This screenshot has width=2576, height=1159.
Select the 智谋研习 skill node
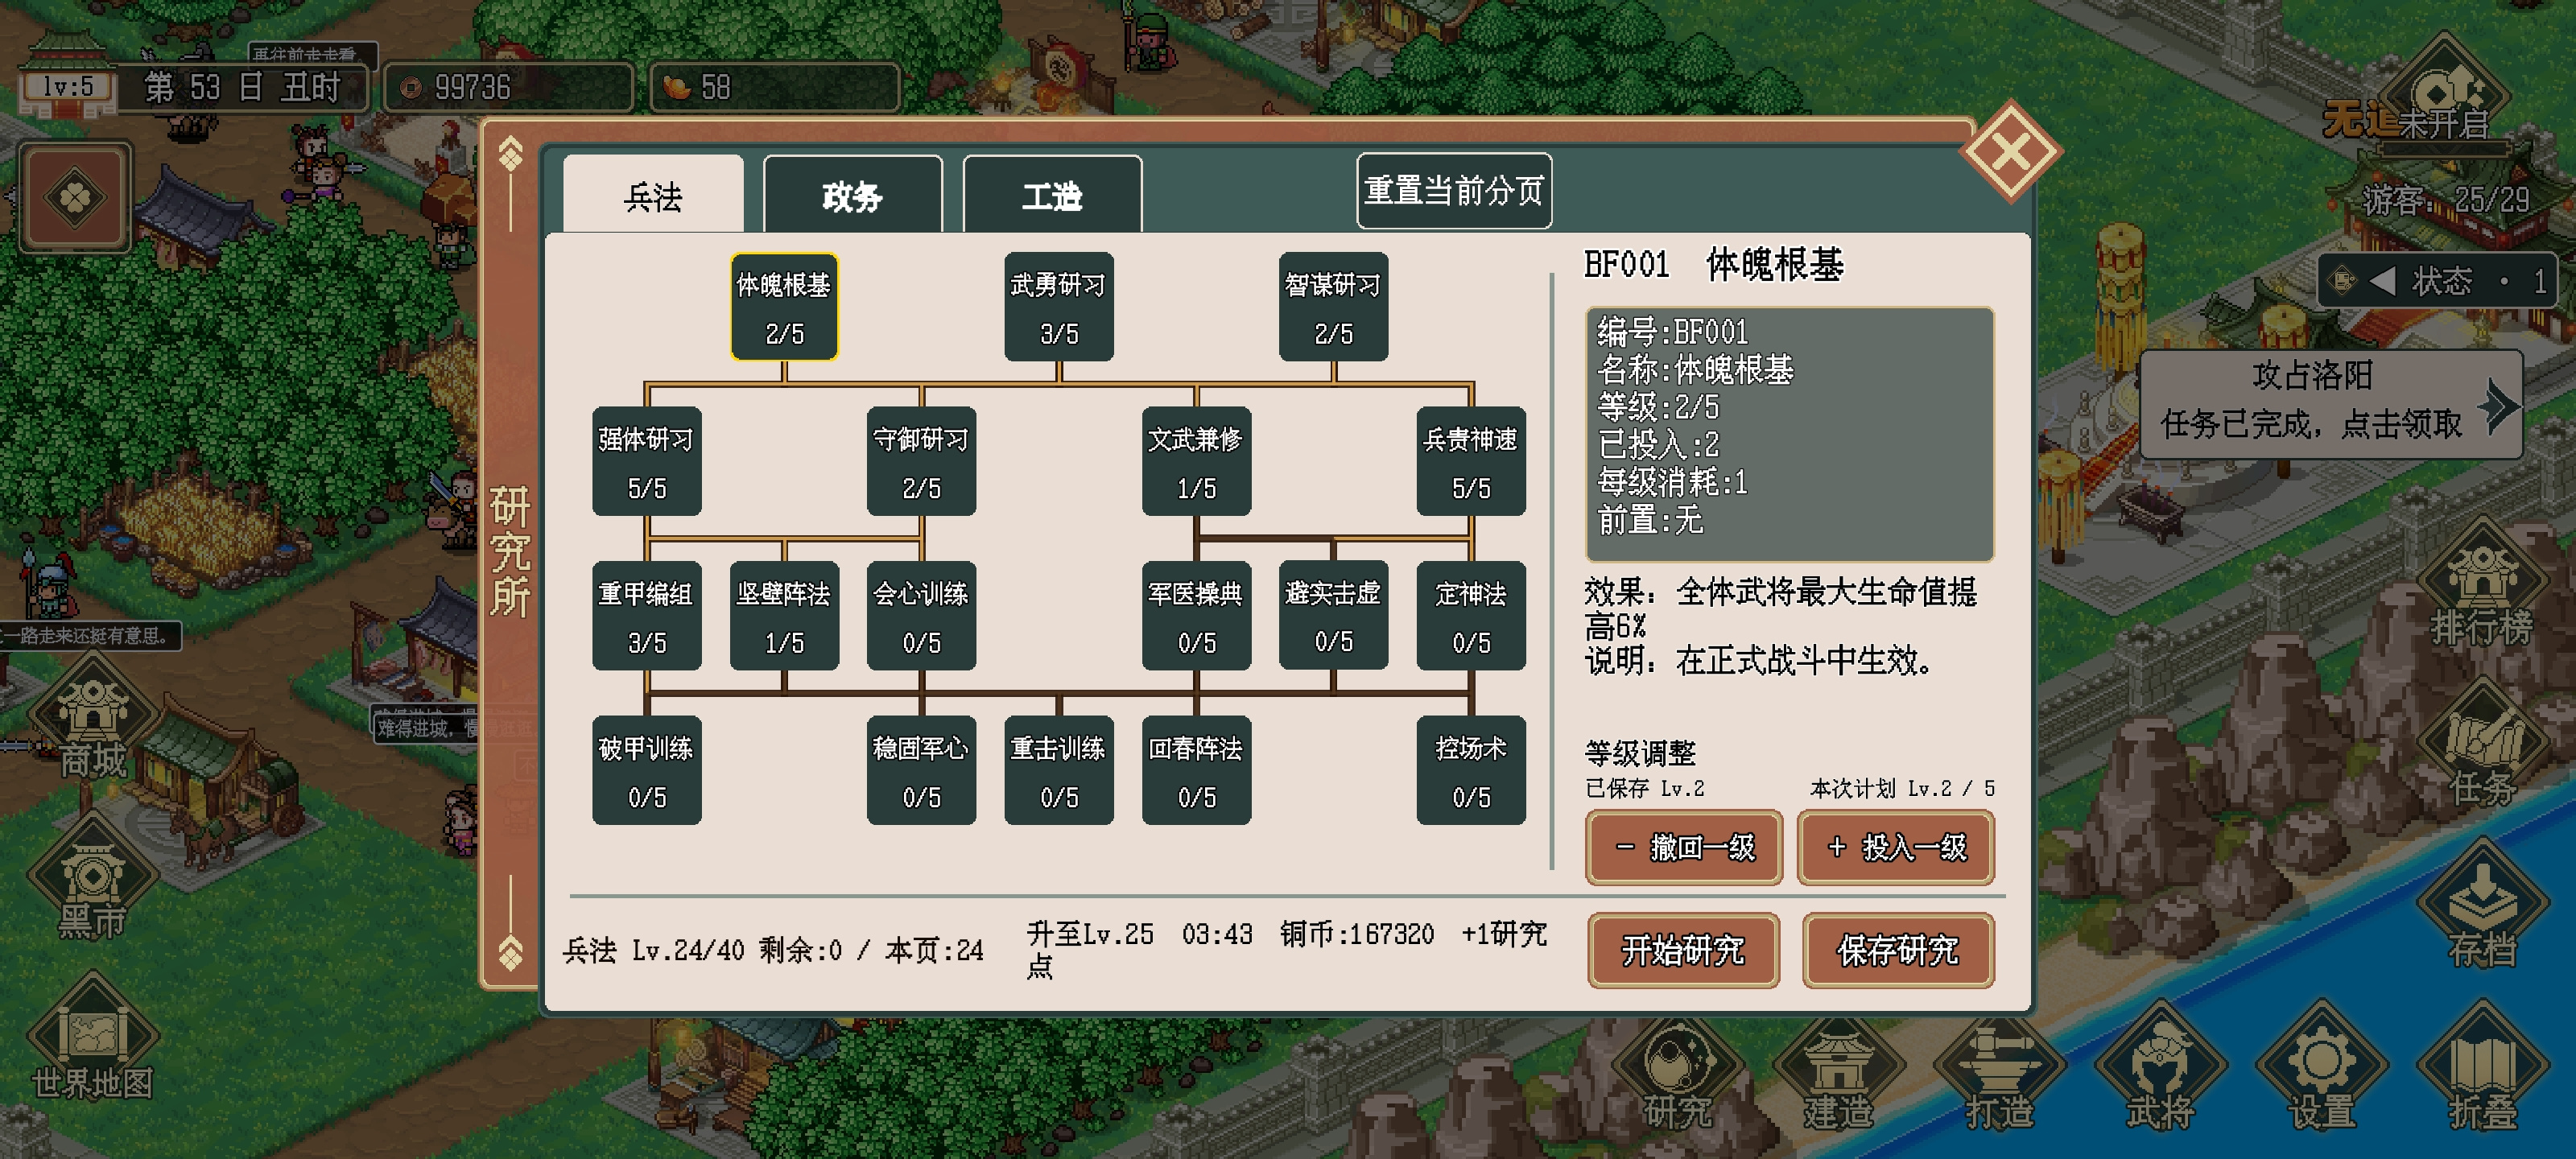point(1333,307)
